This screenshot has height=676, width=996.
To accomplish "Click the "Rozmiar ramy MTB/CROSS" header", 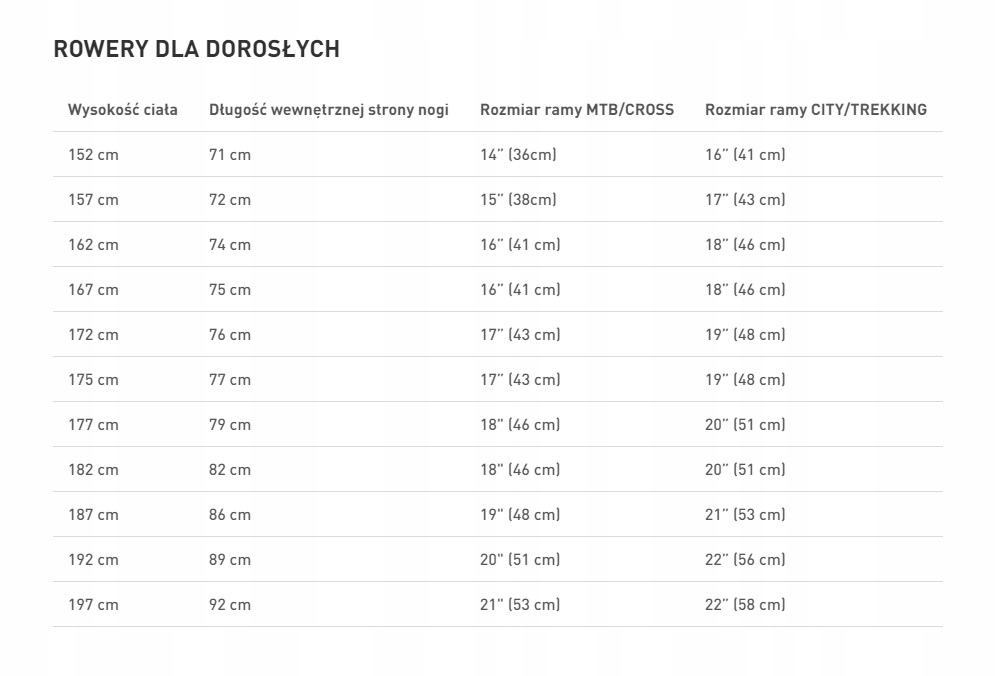I will click(x=577, y=110).
